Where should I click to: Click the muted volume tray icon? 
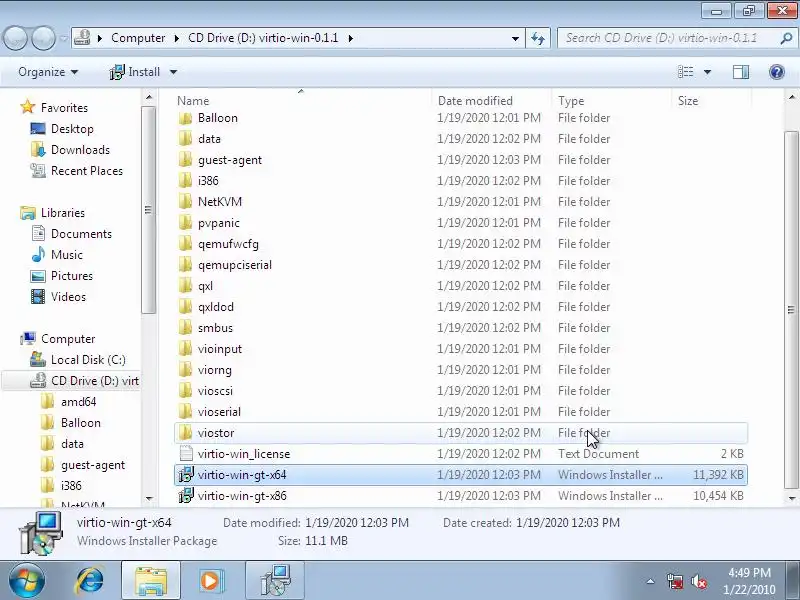[x=699, y=581]
